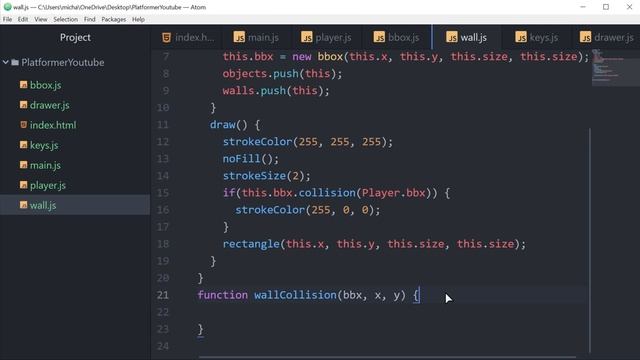Click the JS icon on keys.js tab

521,37
